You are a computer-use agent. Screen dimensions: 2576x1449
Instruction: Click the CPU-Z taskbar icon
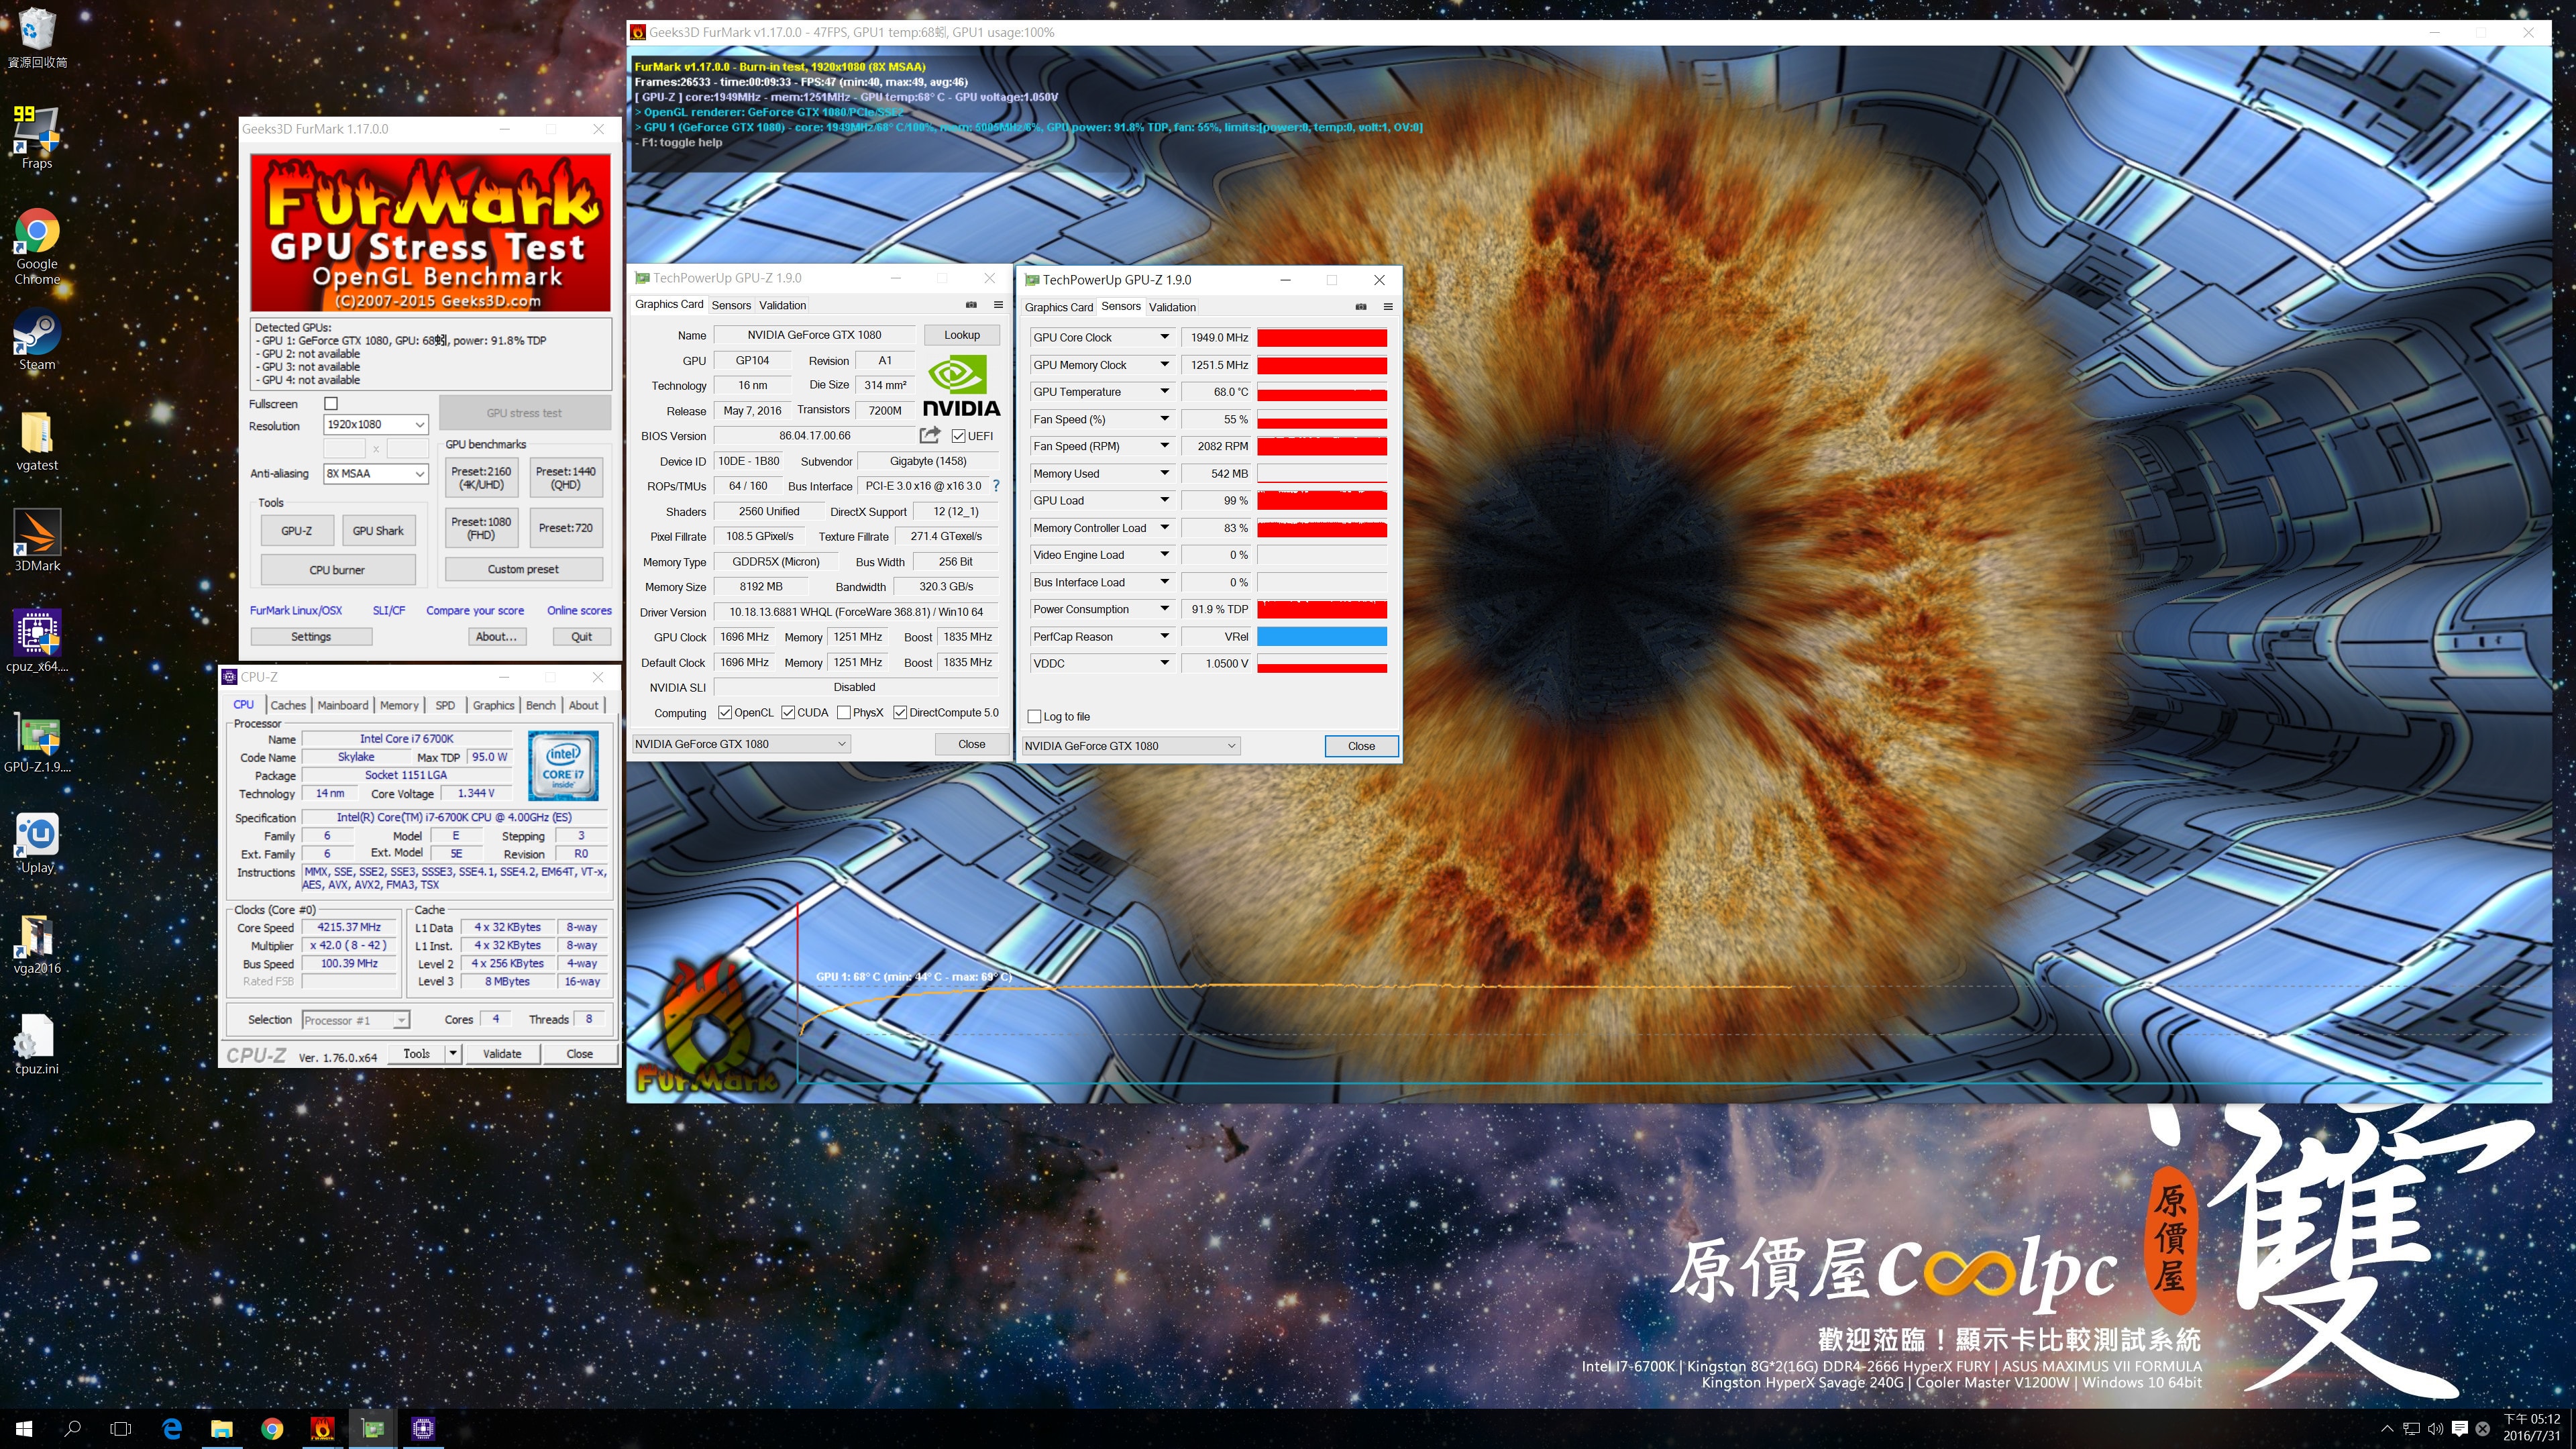point(423,1429)
